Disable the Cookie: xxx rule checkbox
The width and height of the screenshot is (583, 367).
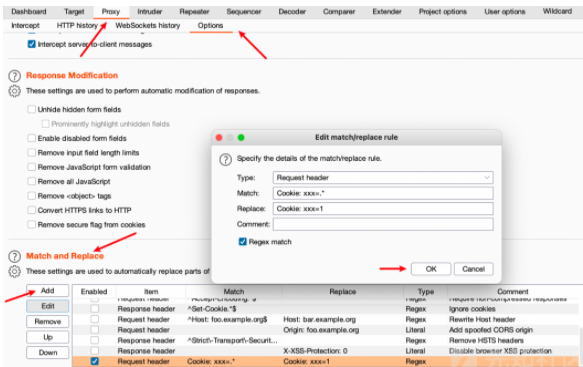coord(95,361)
